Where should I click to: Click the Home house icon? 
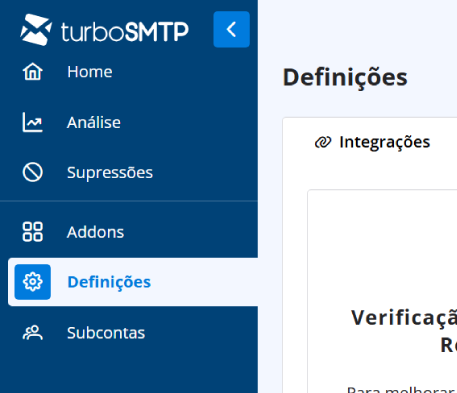pos(33,72)
